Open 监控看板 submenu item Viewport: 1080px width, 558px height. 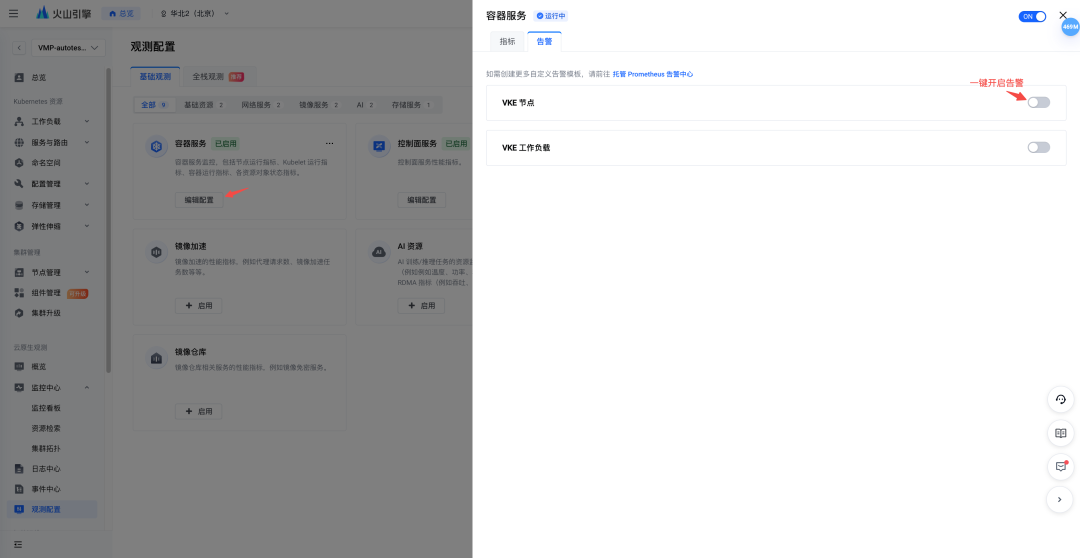pos(46,408)
